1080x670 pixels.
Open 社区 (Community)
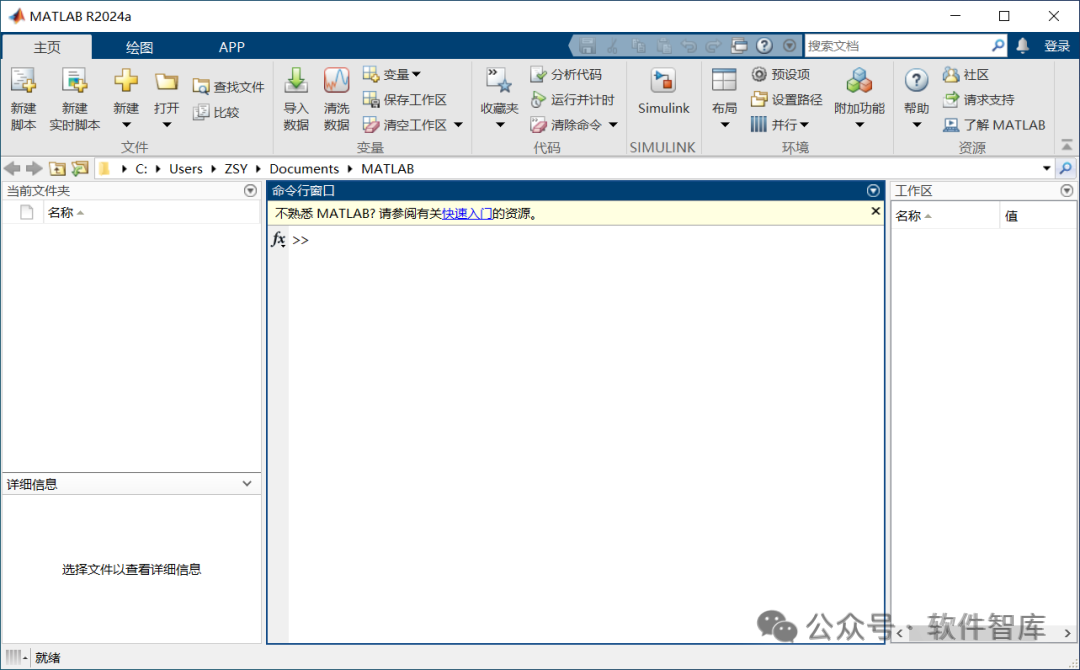pos(966,74)
